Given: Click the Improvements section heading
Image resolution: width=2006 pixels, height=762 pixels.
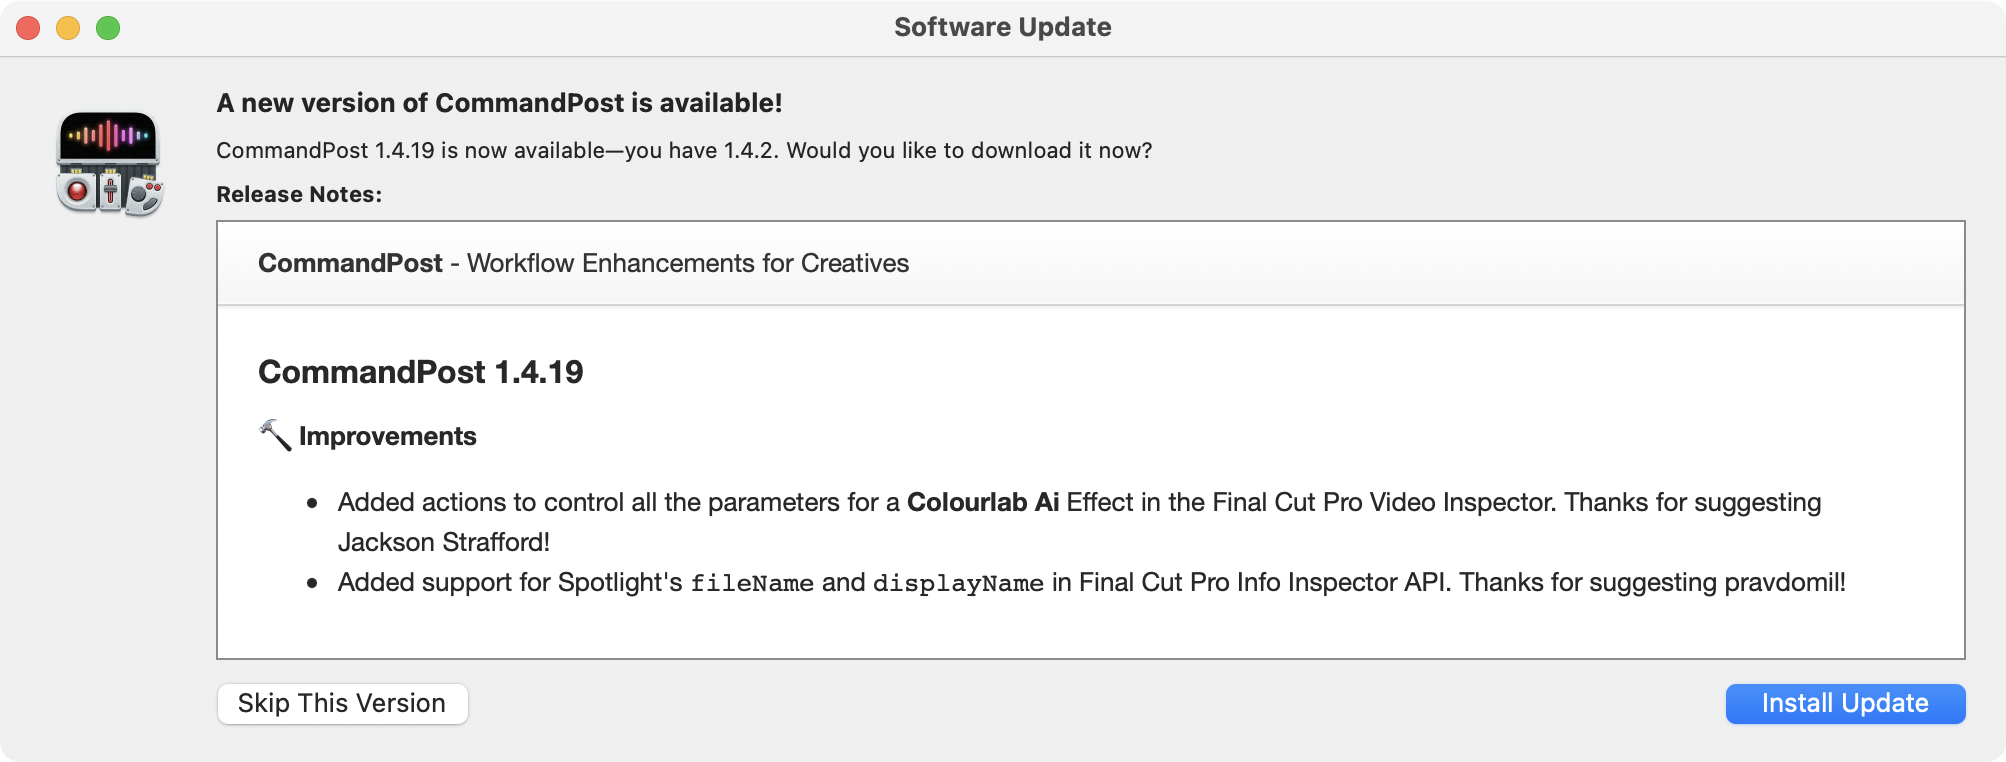Looking at the screenshot, I should pyautogui.click(x=387, y=436).
